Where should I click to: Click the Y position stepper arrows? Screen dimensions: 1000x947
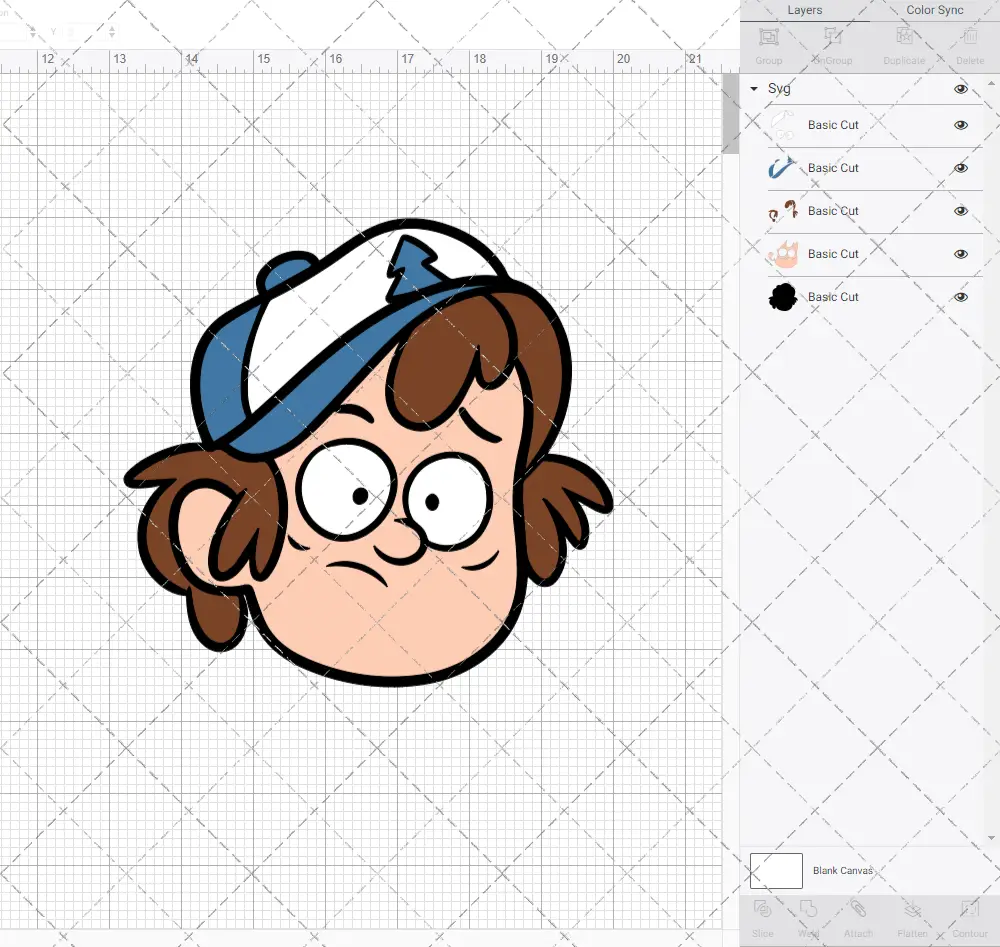(x=112, y=31)
